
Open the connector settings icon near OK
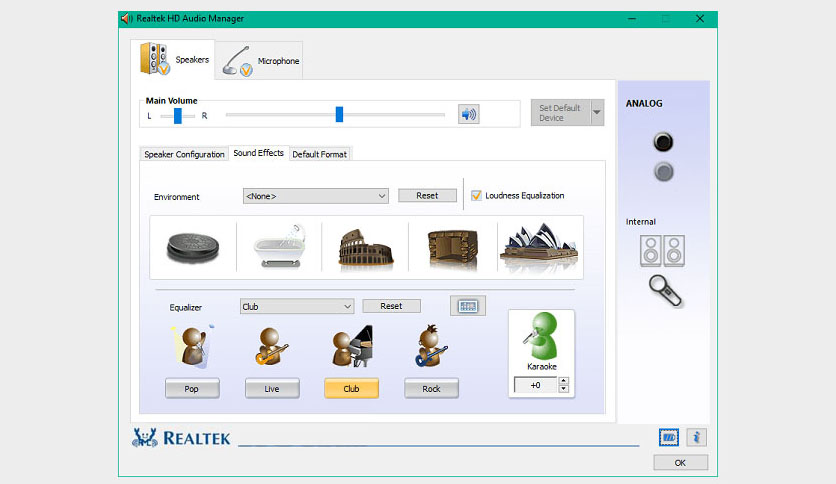pyautogui.click(x=669, y=438)
